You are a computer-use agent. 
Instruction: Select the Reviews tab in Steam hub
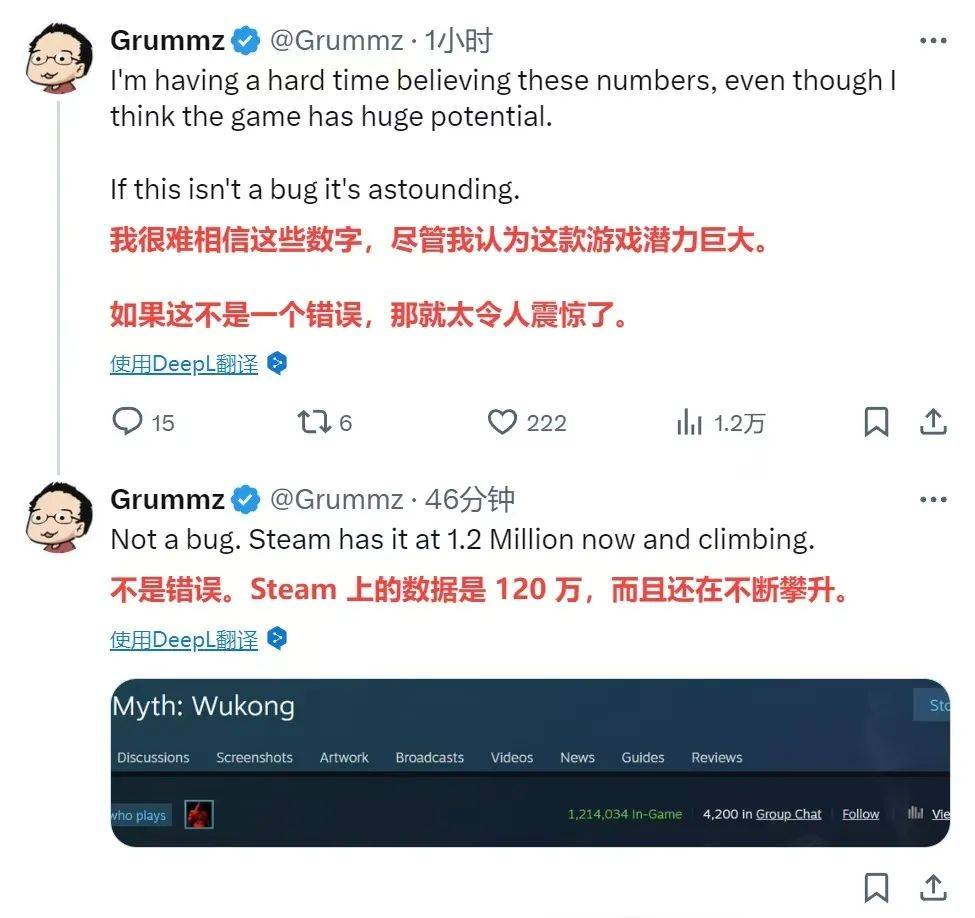[x=717, y=758]
